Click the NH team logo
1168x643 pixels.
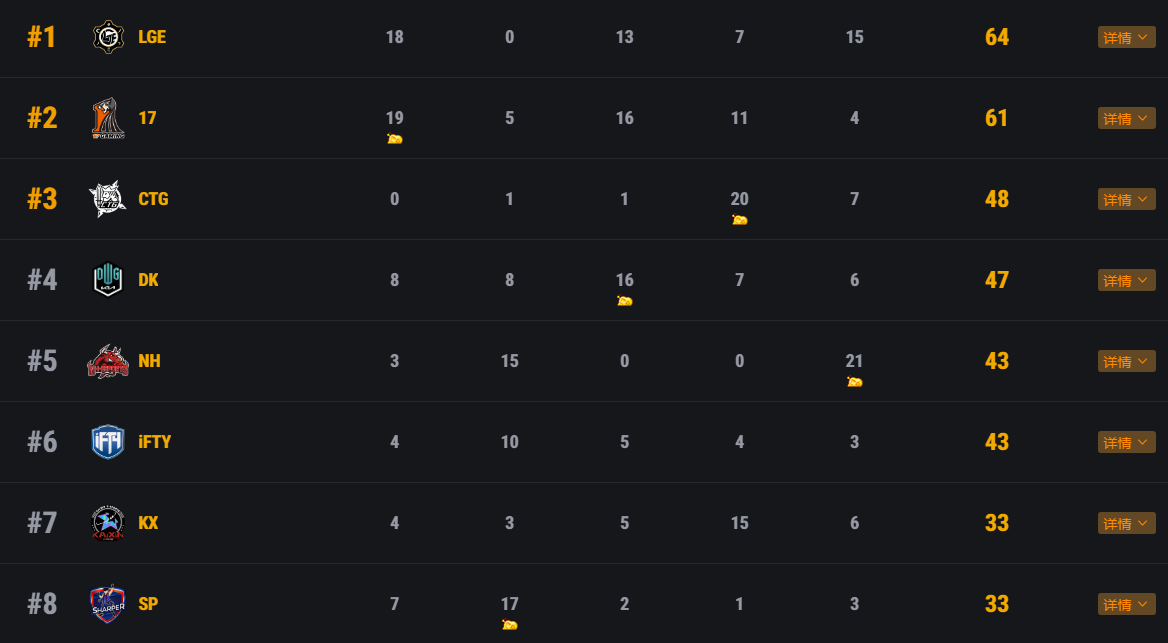click(108, 361)
